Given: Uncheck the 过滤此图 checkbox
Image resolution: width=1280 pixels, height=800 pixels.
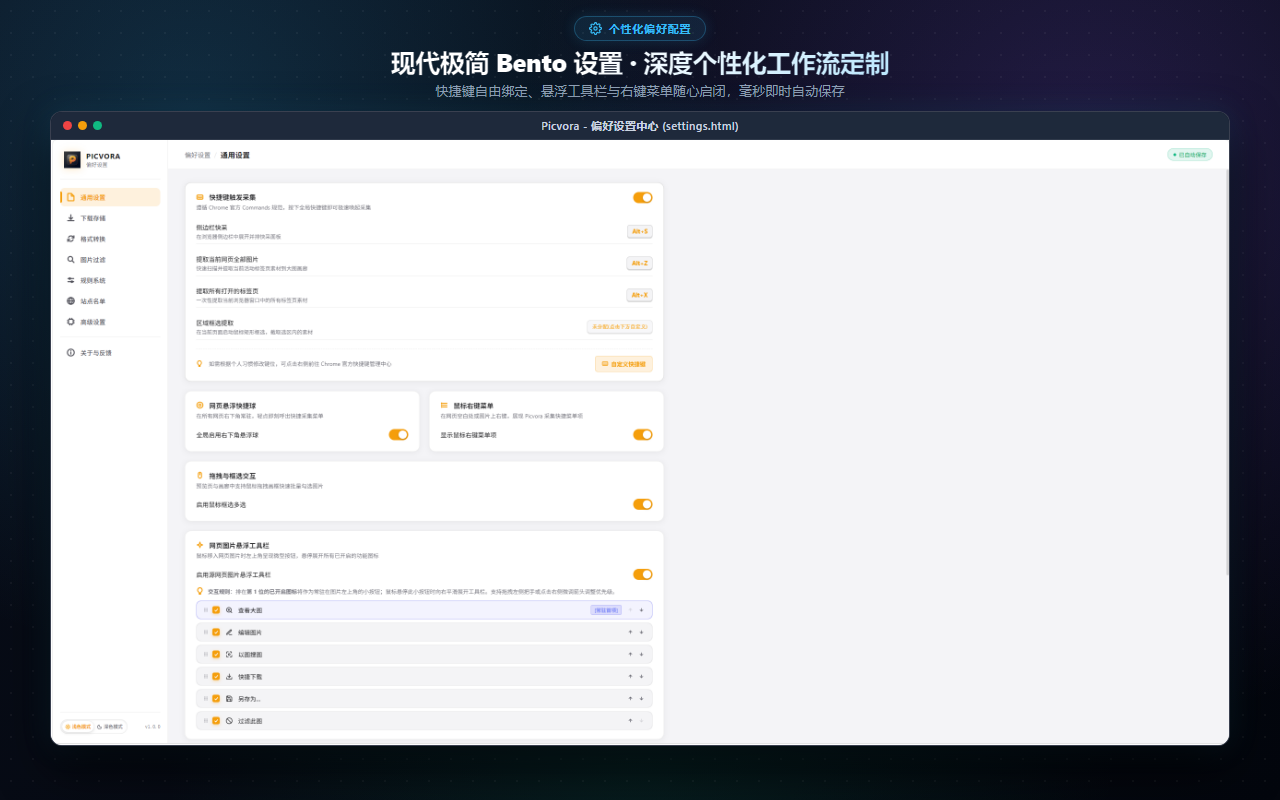Looking at the screenshot, I should 216,720.
